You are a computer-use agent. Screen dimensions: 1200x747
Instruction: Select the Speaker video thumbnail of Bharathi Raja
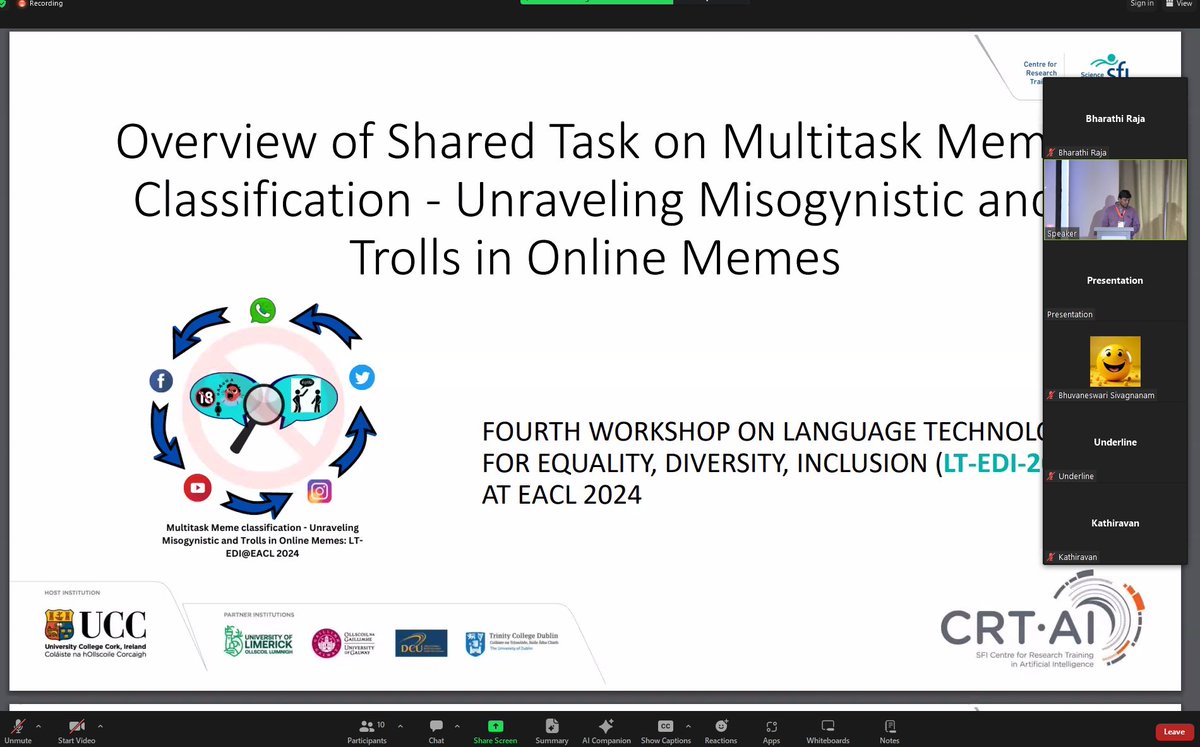(1114, 199)
